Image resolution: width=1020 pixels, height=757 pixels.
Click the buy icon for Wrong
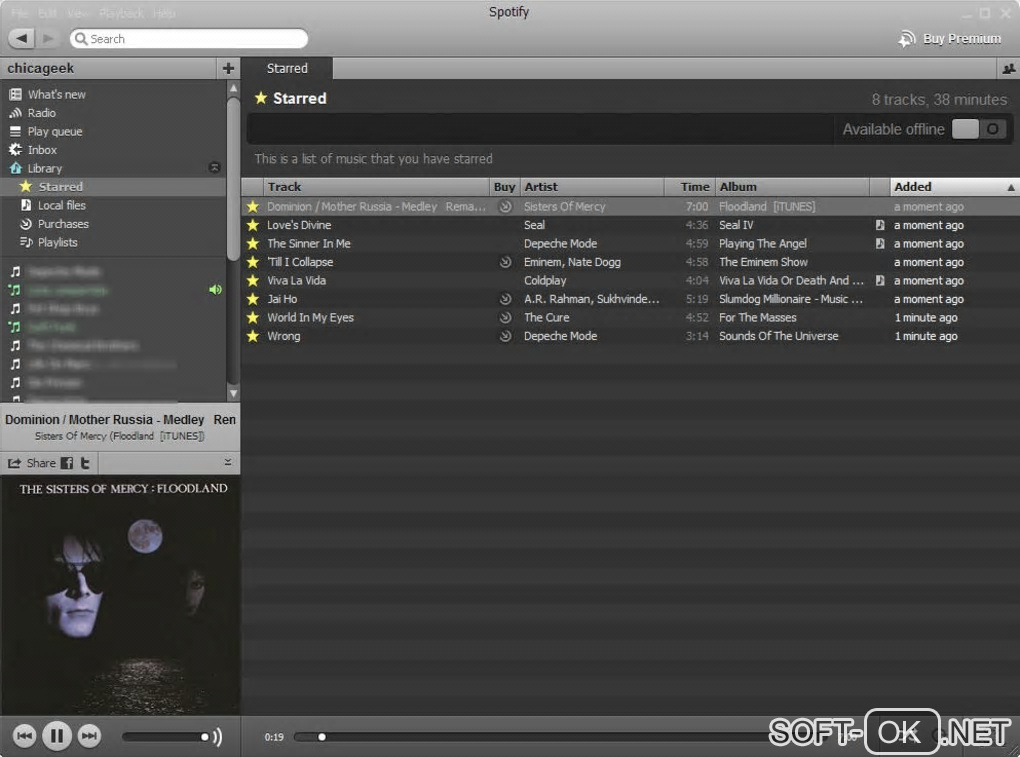click(505, 336)
